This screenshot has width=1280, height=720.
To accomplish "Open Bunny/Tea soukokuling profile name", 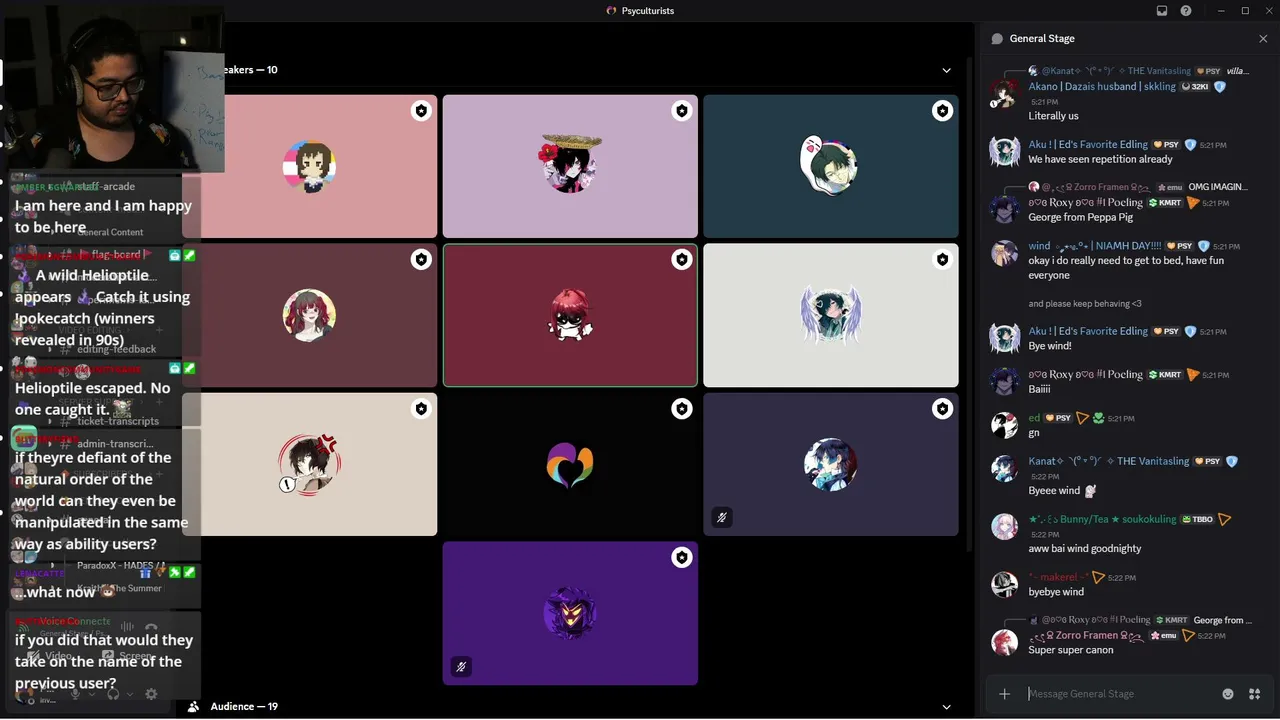I will pos(1102,520).
